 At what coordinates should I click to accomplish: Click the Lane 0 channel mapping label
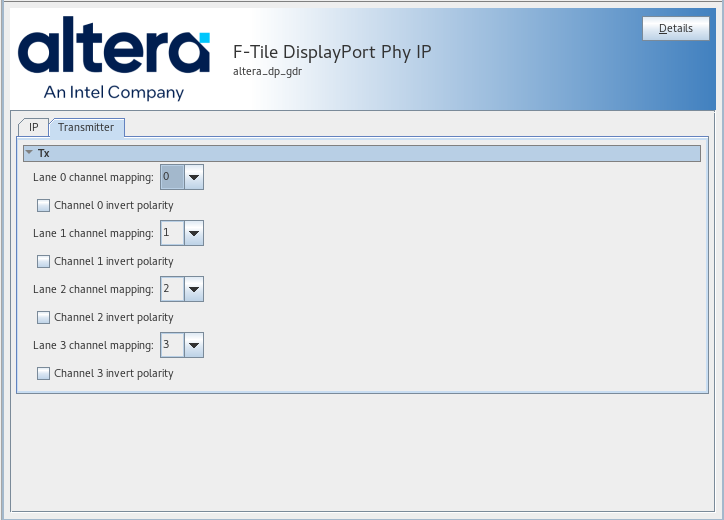pyautogui.click(x=93, y=177)
